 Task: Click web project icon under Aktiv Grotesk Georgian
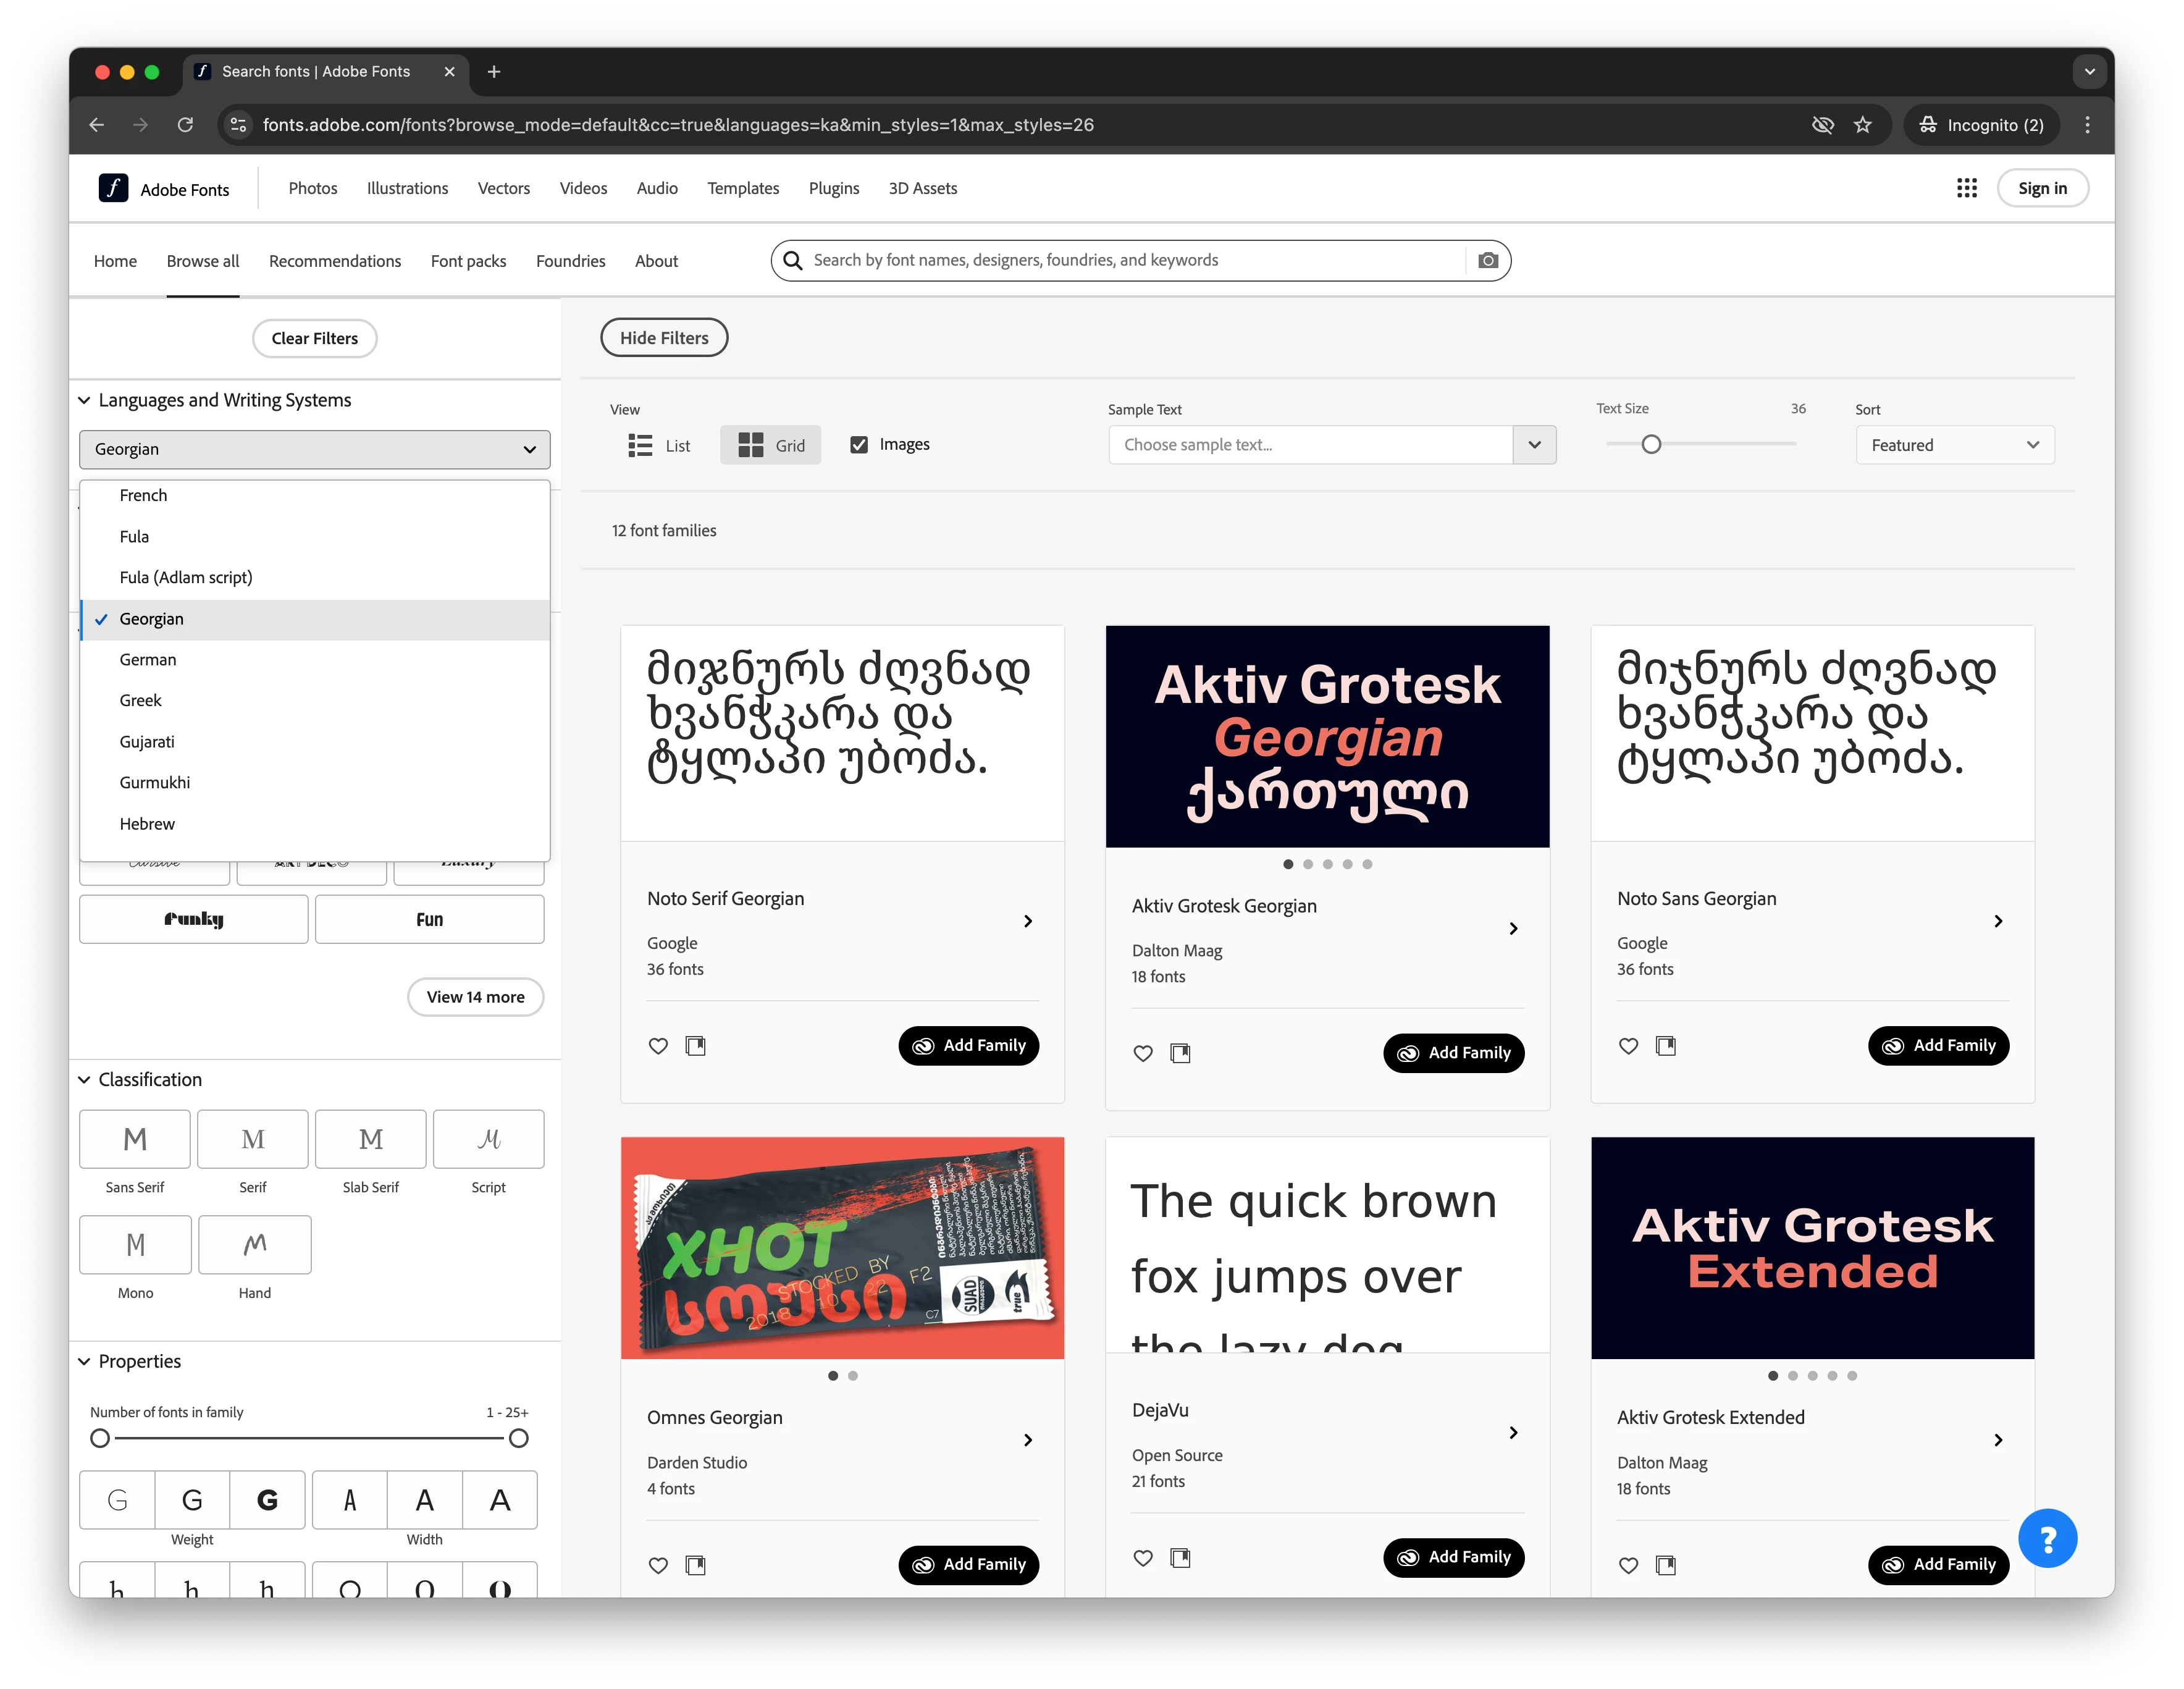[1180, 1053]
